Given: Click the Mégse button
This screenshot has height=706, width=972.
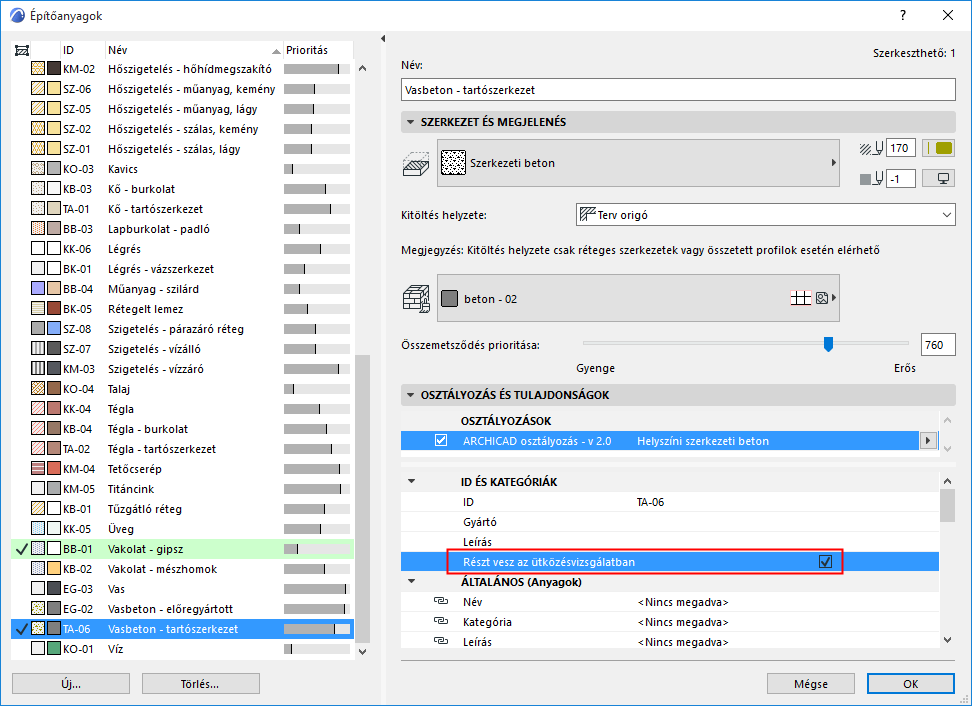Looking at the screenshot, I should (x=810, y=684).
